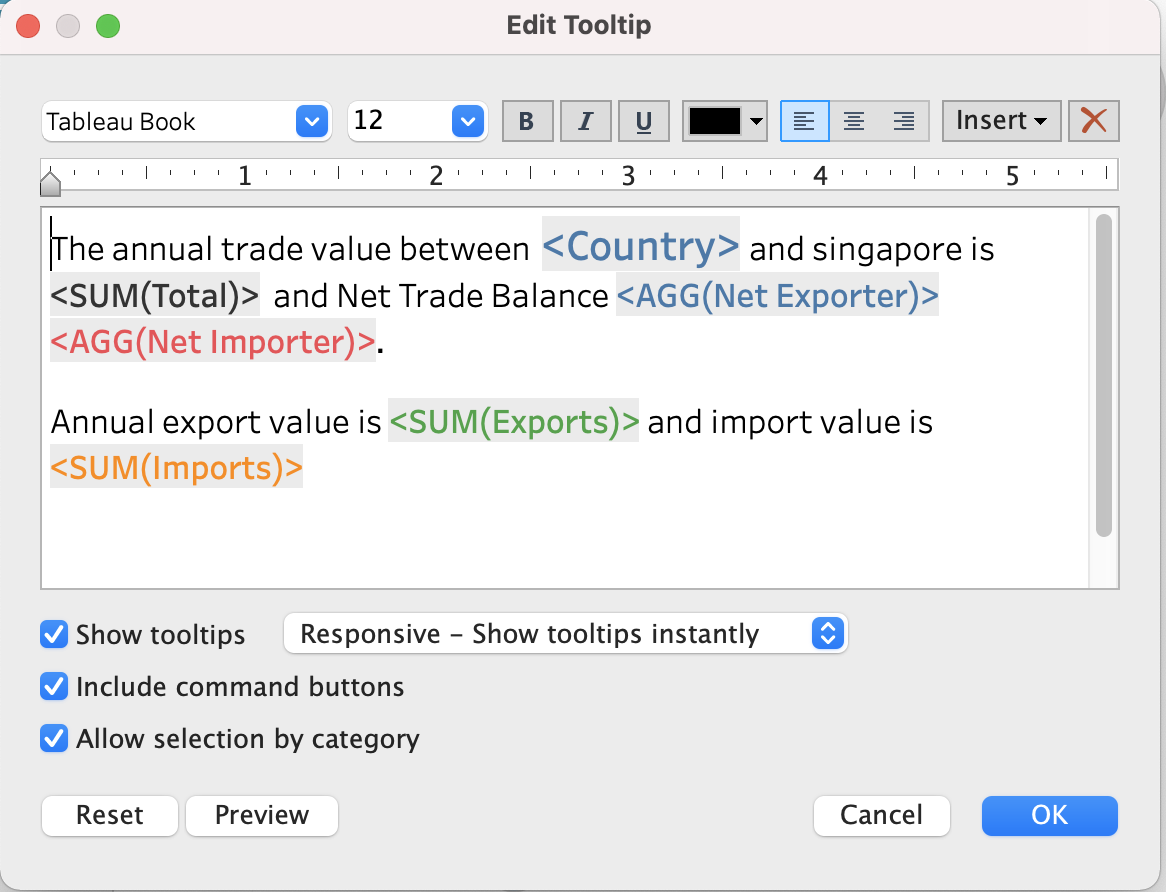Uncheck Show tooltips checkbox
The image size is (1166, 892).
(x=53, y=634)
